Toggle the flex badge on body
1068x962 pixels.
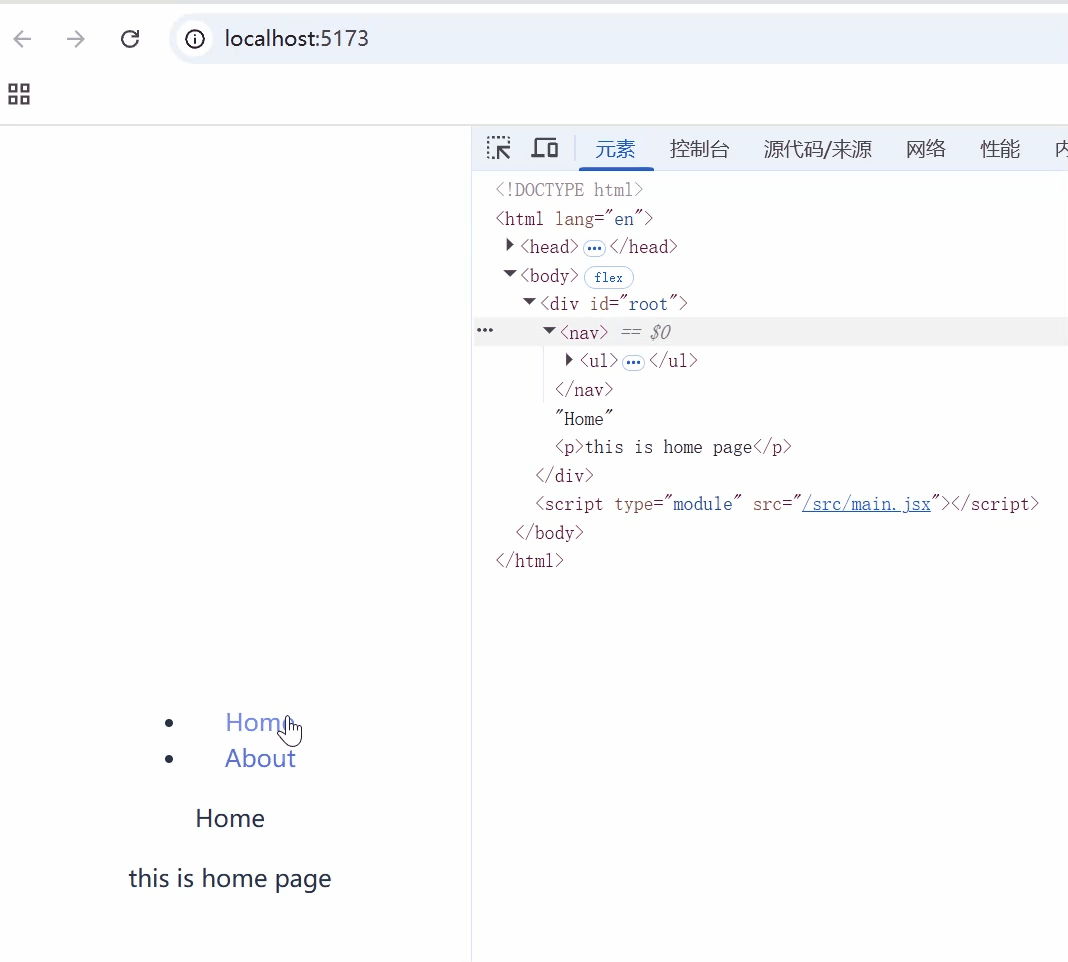(x=608, y=277)
